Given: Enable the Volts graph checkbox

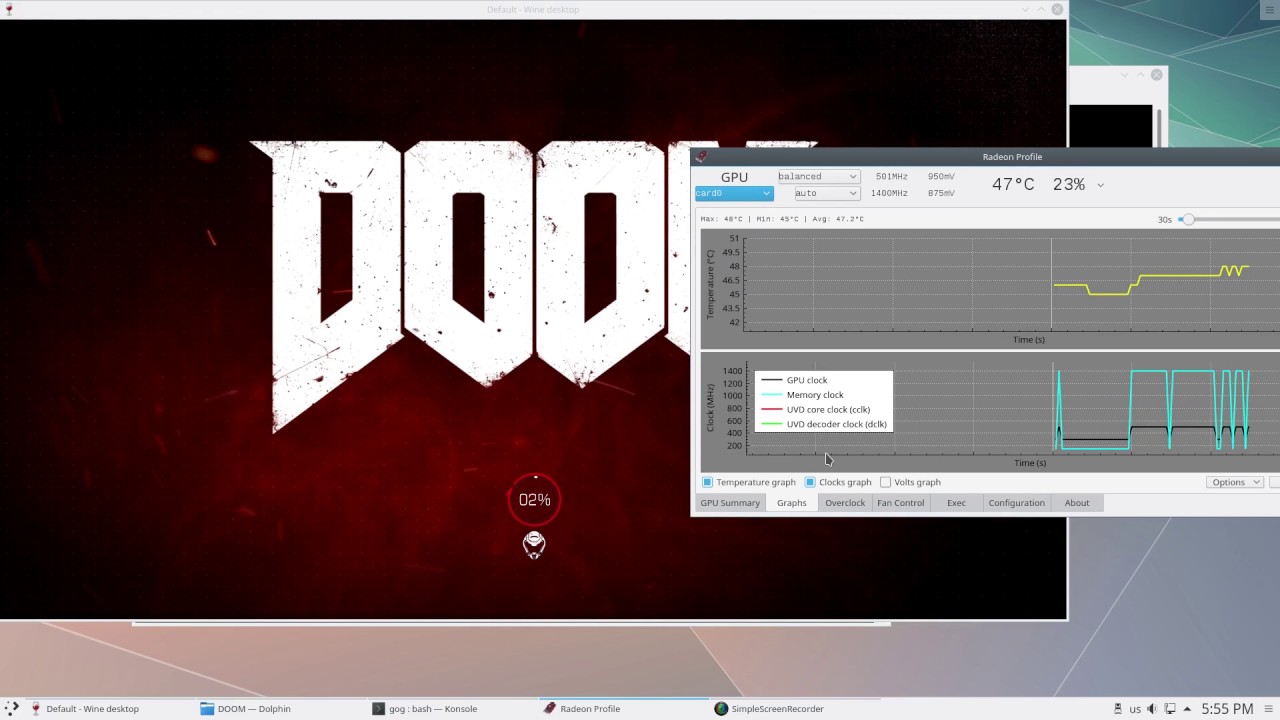Looking at the screenshot, I should [885, 482].
